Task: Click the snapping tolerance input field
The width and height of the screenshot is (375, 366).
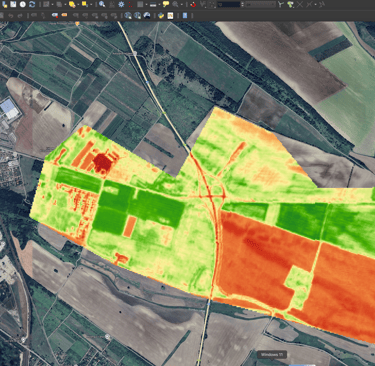Action: tap(229, 4)
